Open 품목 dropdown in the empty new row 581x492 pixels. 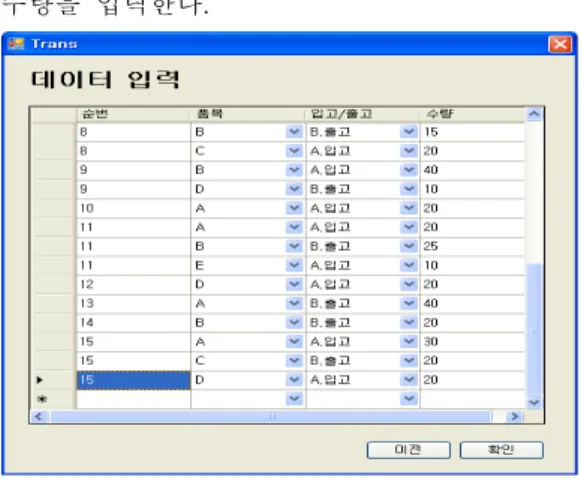(x=294, y=399)
